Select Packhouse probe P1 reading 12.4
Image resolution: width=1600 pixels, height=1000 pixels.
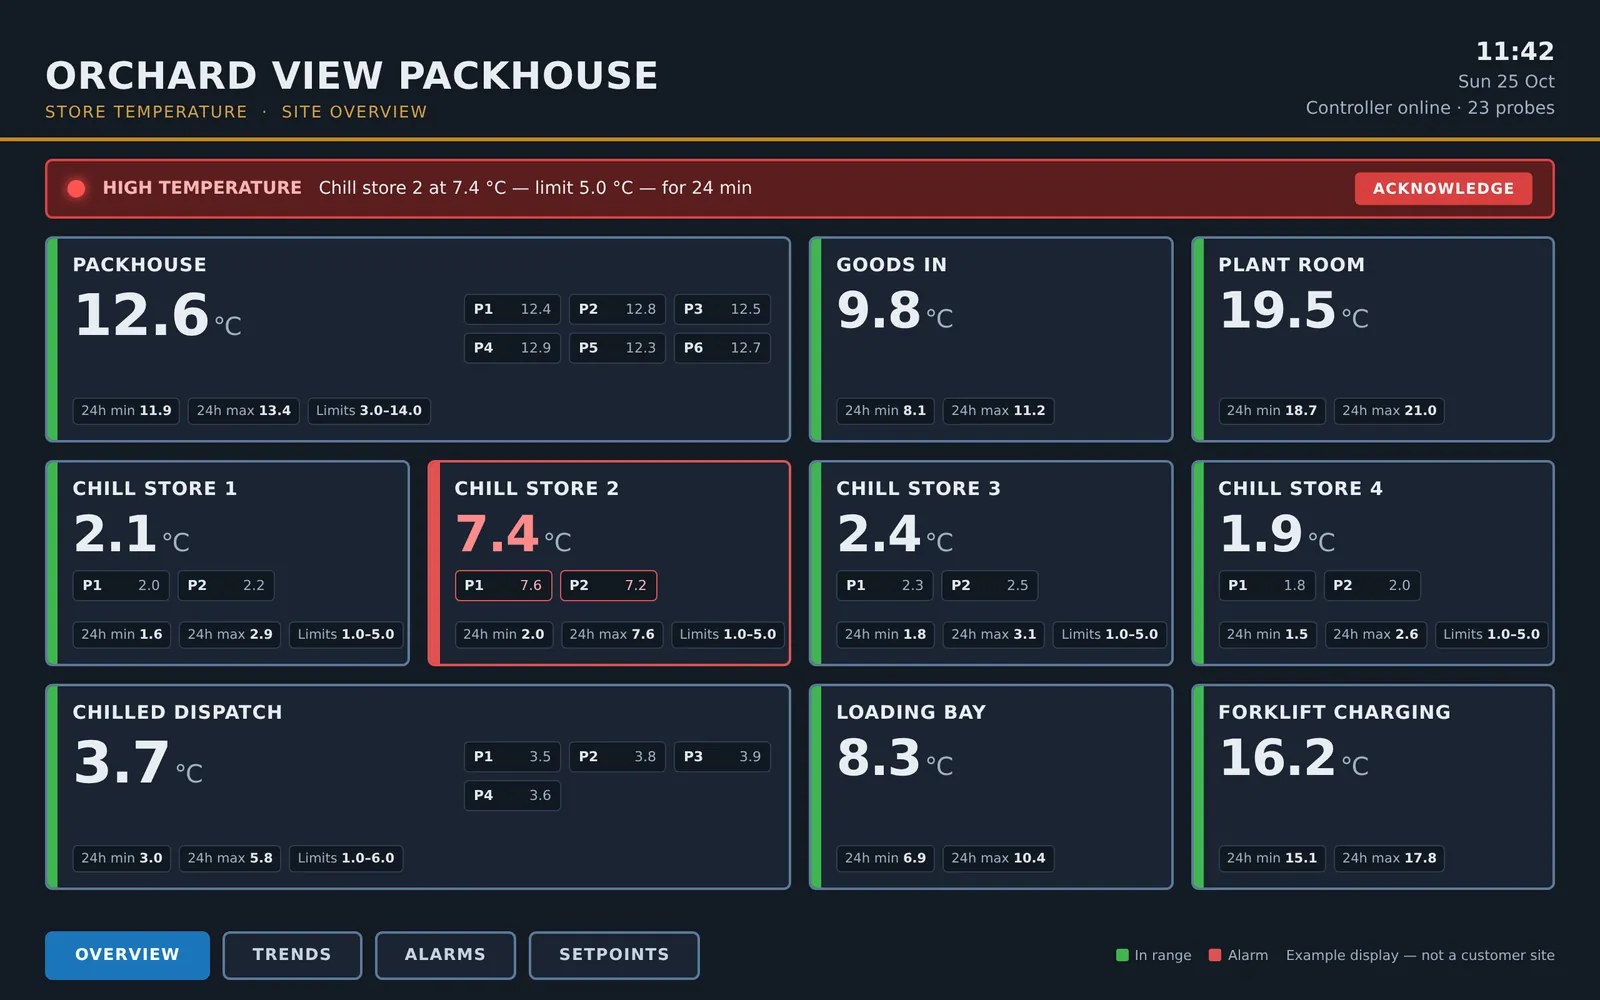[512, 309]
